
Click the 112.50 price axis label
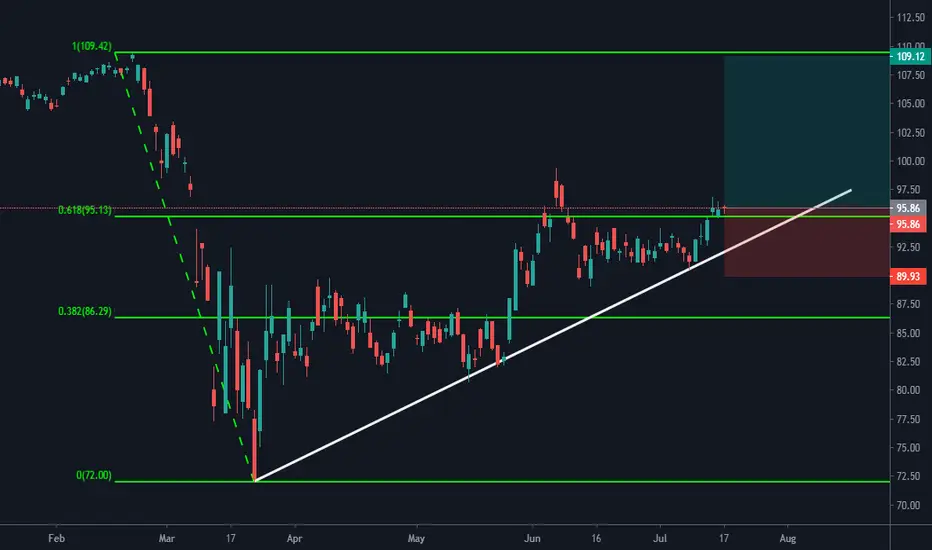point(910,18)
